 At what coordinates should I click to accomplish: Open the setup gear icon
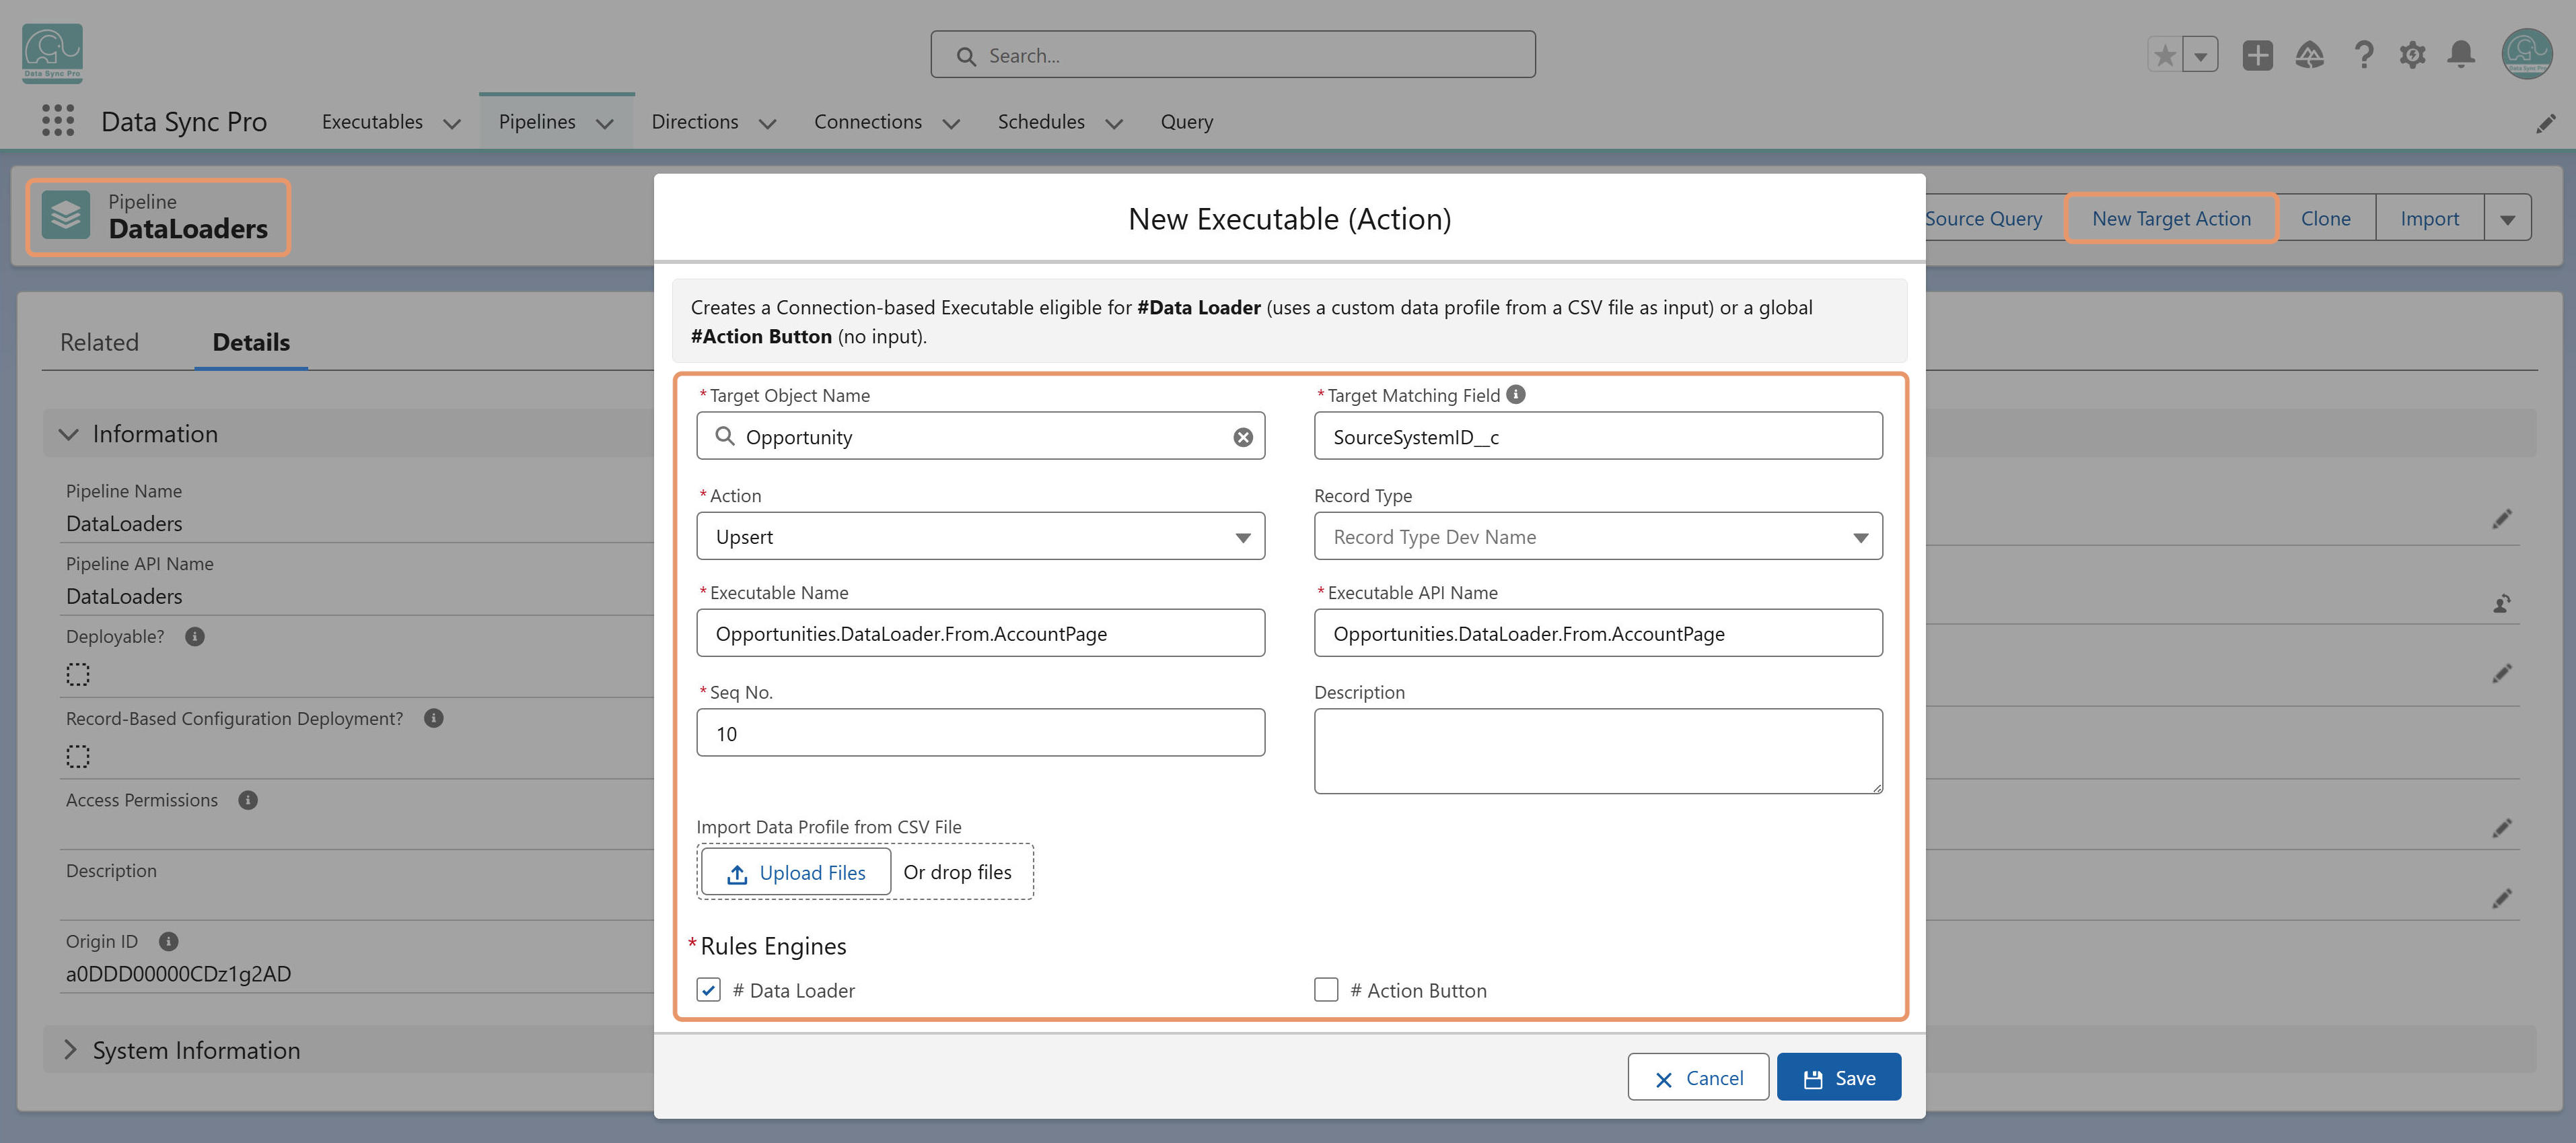point(2412,55)
